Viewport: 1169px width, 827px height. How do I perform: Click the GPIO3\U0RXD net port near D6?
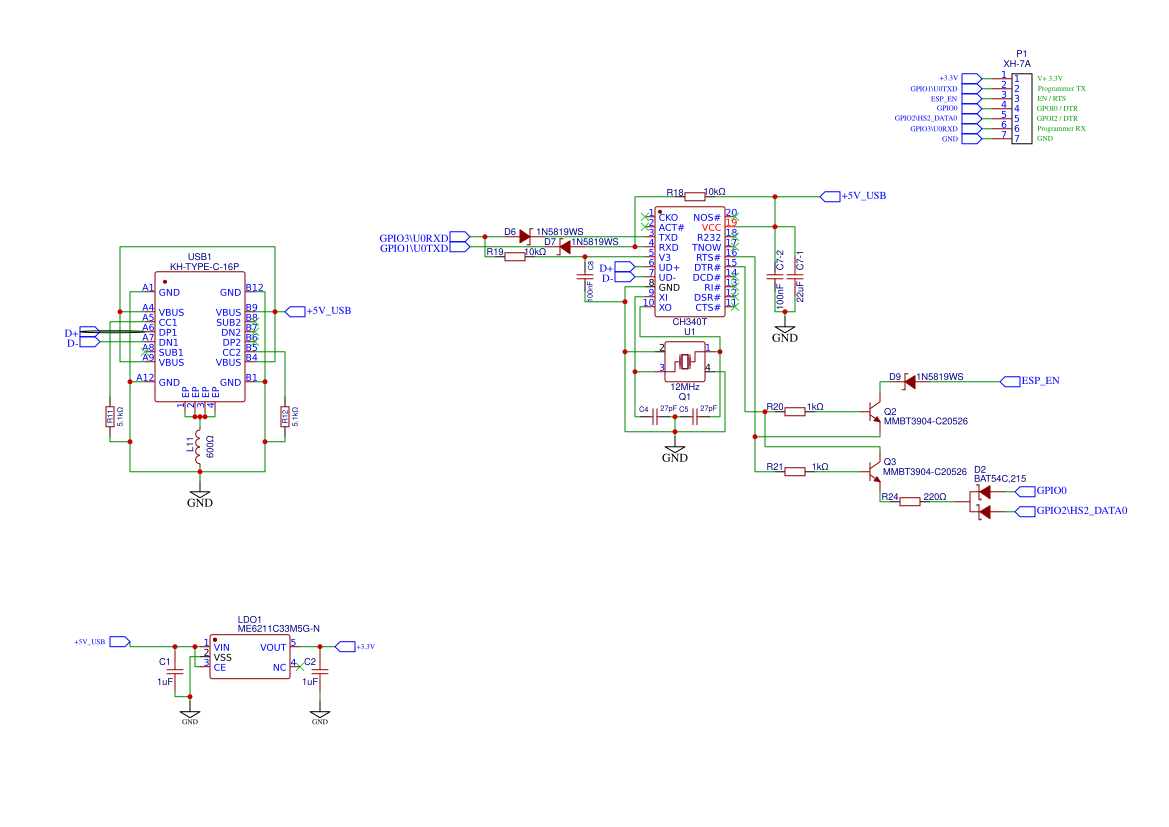[x=424, y=238]
